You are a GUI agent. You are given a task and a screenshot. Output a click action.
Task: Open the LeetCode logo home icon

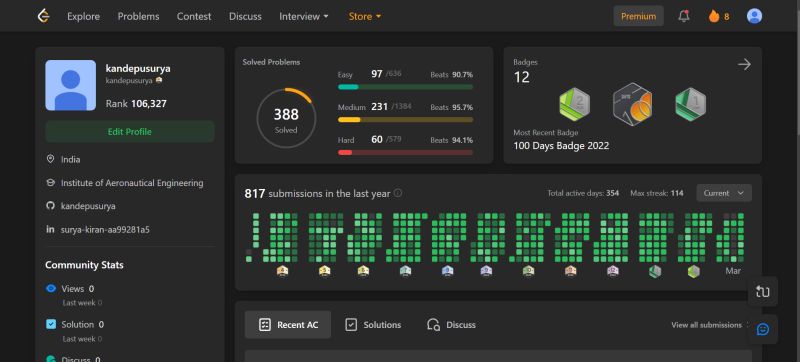(x=44, y=16)
